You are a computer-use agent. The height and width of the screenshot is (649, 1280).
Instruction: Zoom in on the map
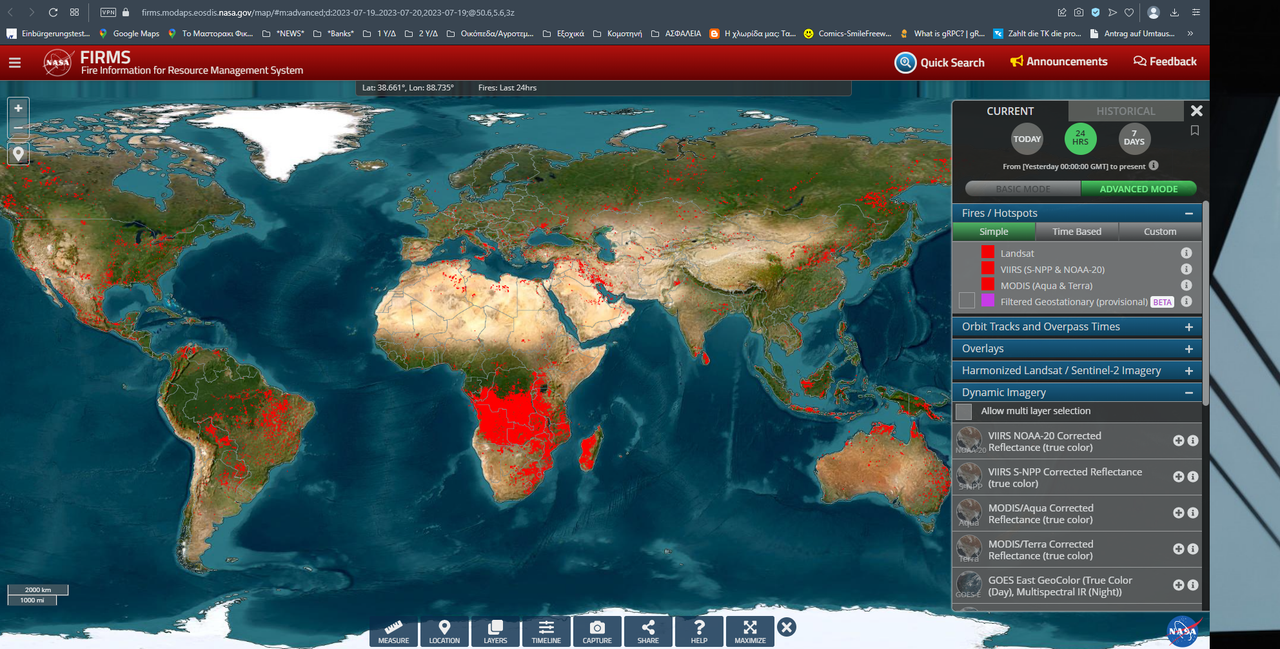pos(18,108)
